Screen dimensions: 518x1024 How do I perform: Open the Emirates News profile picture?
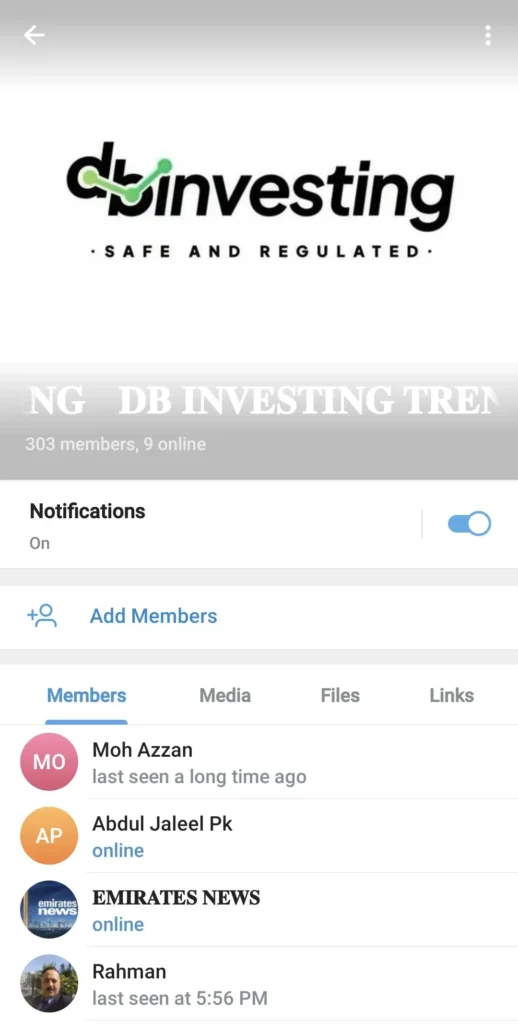pos(49,909)
